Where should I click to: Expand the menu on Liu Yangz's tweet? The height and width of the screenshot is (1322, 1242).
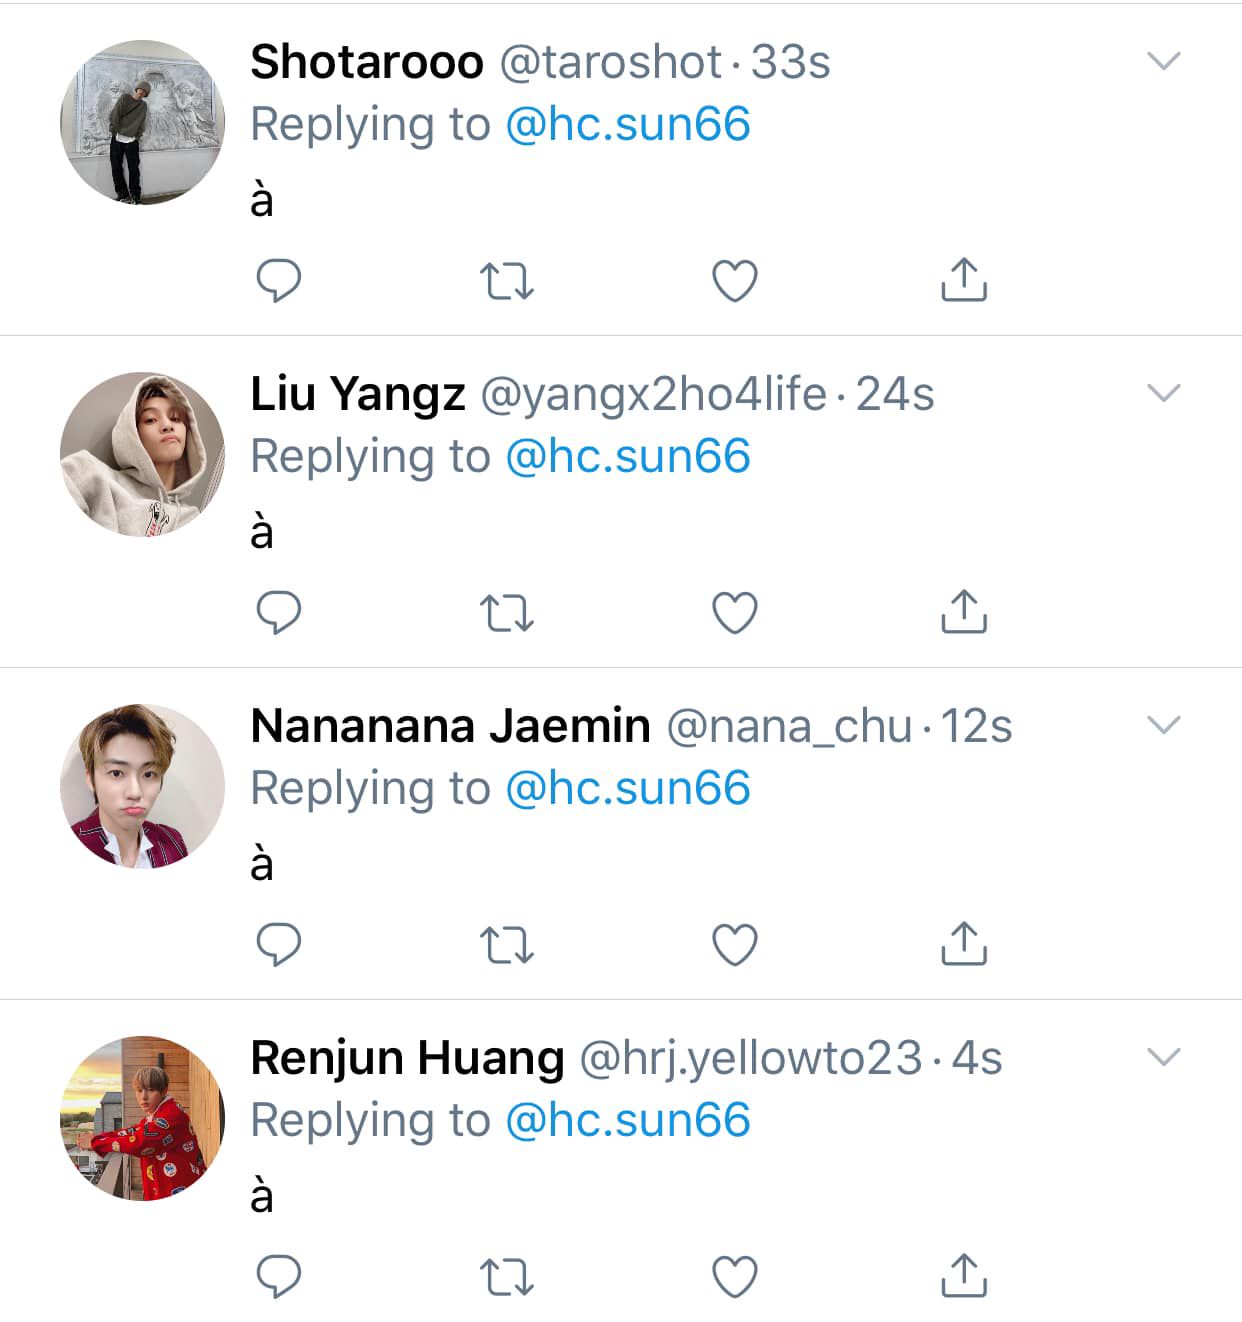pos(1164,393)
